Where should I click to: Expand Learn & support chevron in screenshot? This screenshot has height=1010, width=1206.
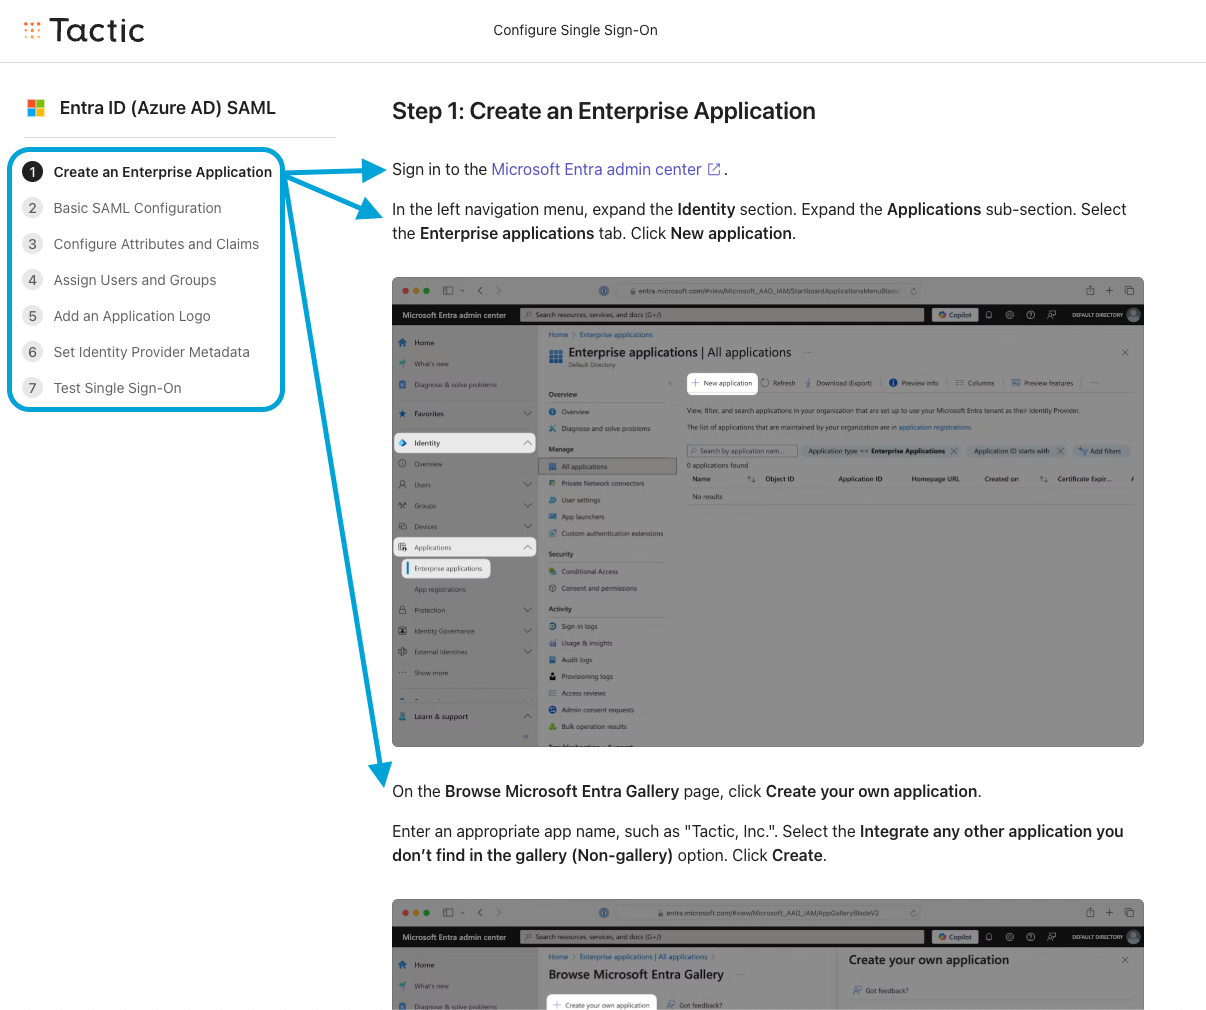[527, 717]
